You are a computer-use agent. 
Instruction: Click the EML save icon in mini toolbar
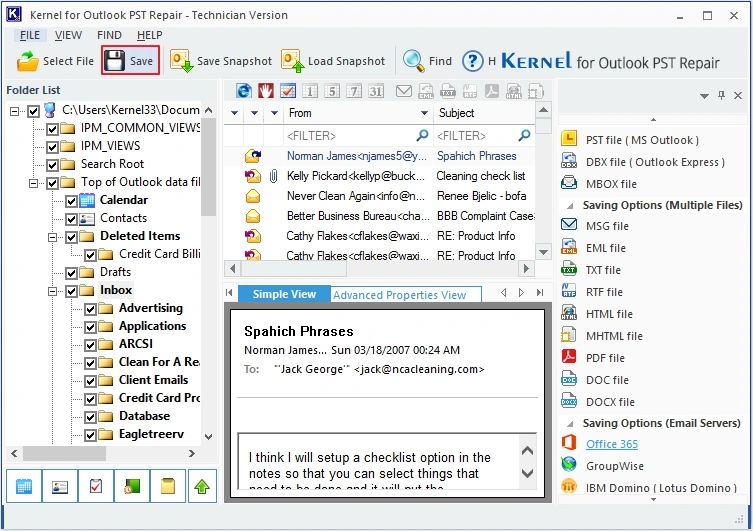425,90
